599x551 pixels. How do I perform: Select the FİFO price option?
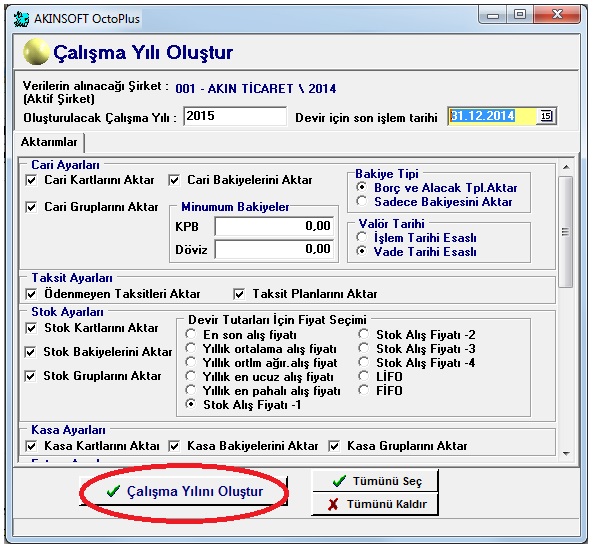click(364, 391)
